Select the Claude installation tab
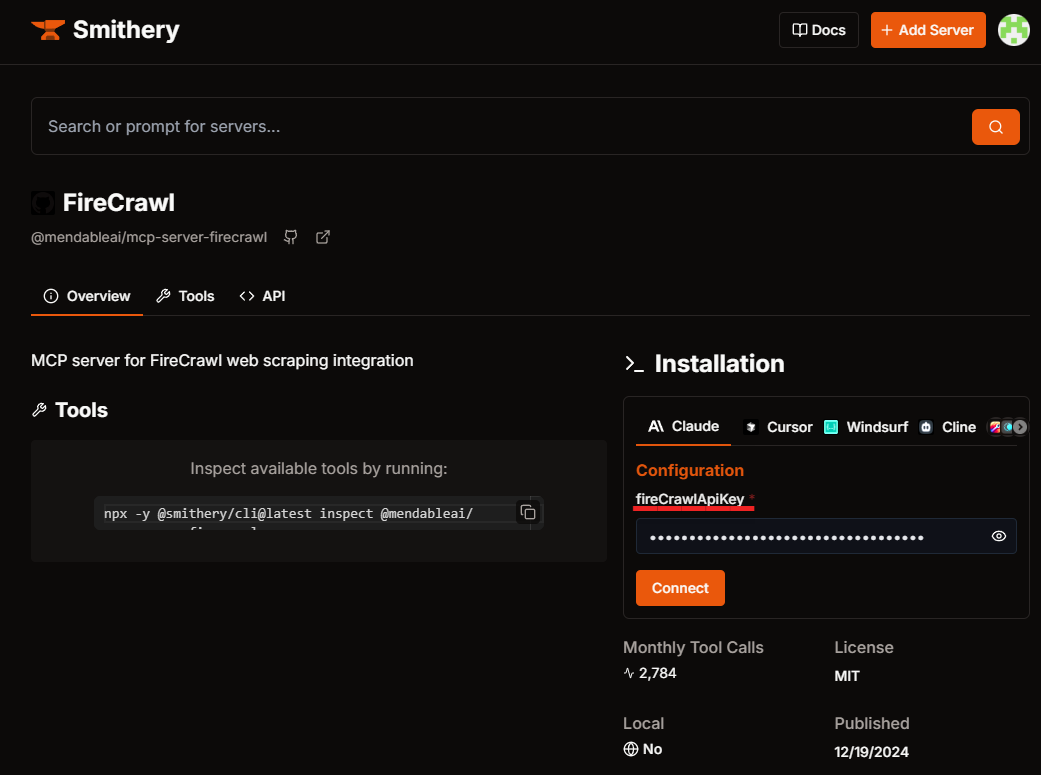1041x775 pixels. 684,426
